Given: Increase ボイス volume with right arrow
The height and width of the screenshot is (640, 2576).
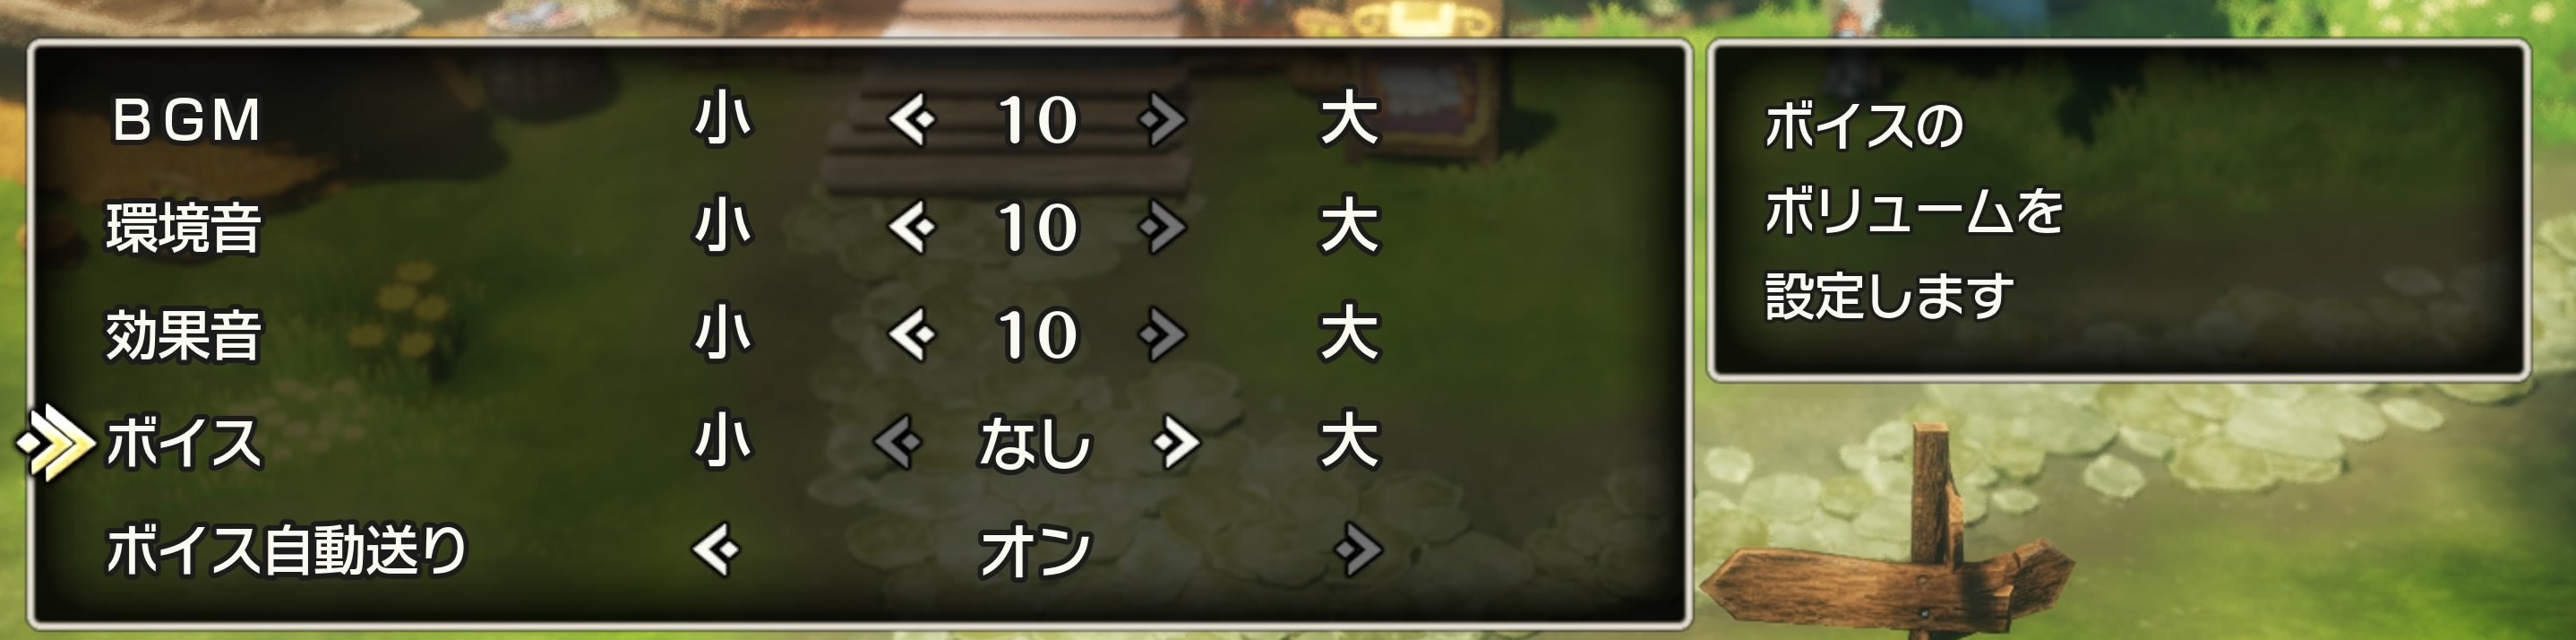Looking at the screenshot, I should coord(1176,442).
